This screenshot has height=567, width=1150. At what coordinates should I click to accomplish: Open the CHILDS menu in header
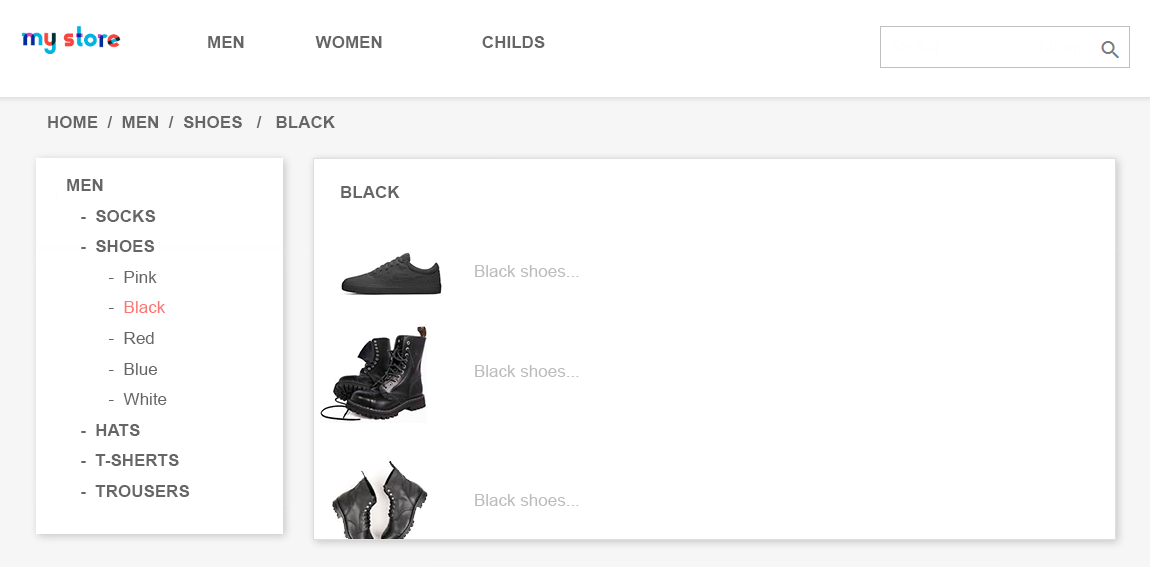click(513, 42)
